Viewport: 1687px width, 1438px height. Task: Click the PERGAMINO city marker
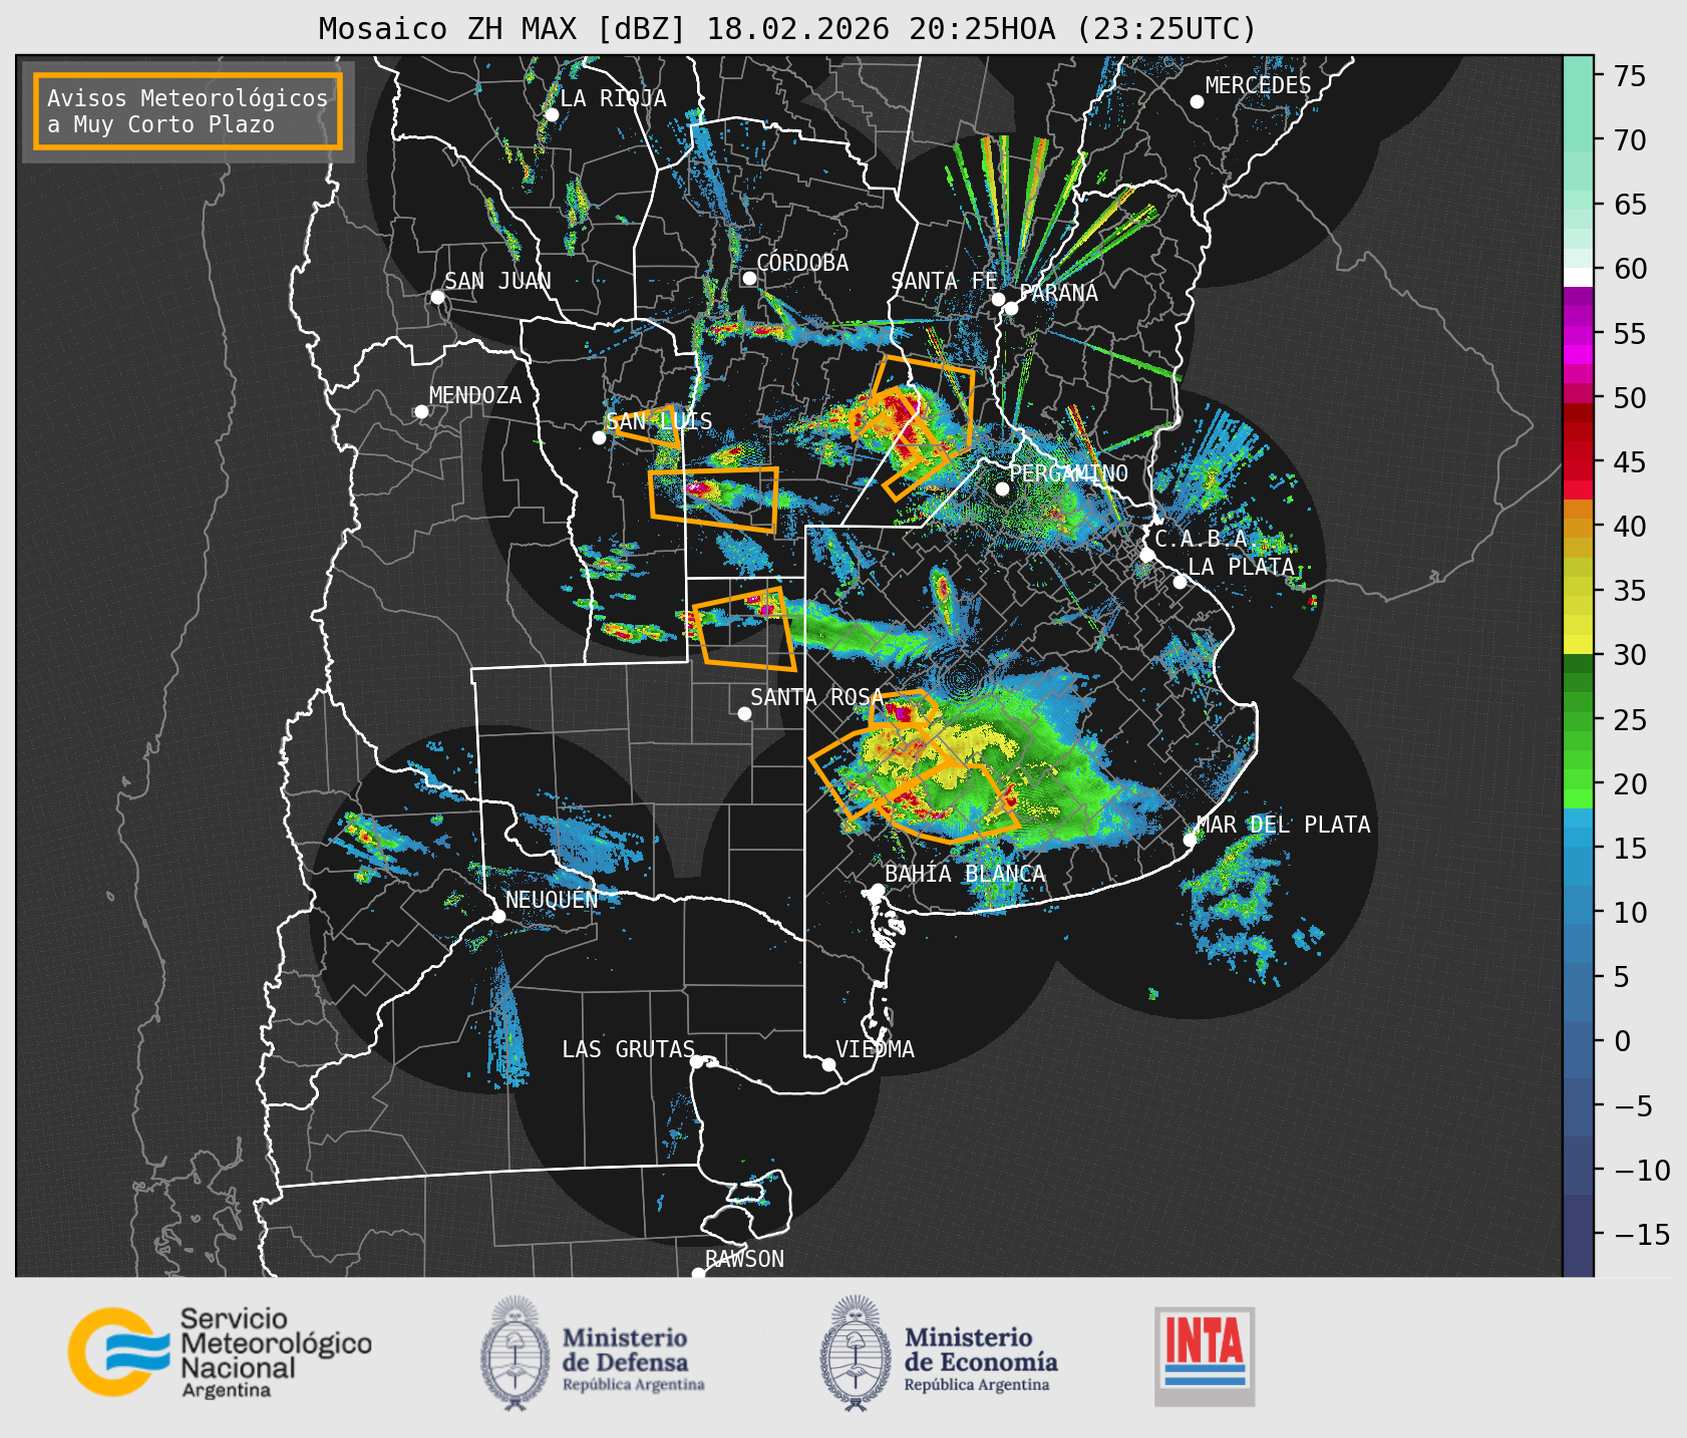coord(1002,488)
